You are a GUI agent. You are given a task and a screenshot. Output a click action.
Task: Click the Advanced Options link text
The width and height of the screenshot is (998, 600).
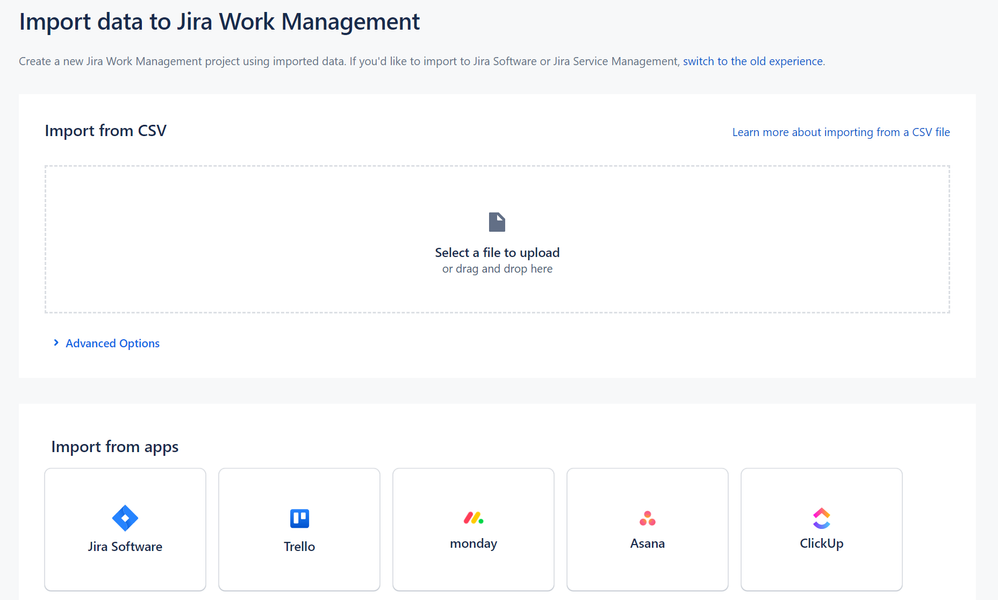[x=113, y=344]
